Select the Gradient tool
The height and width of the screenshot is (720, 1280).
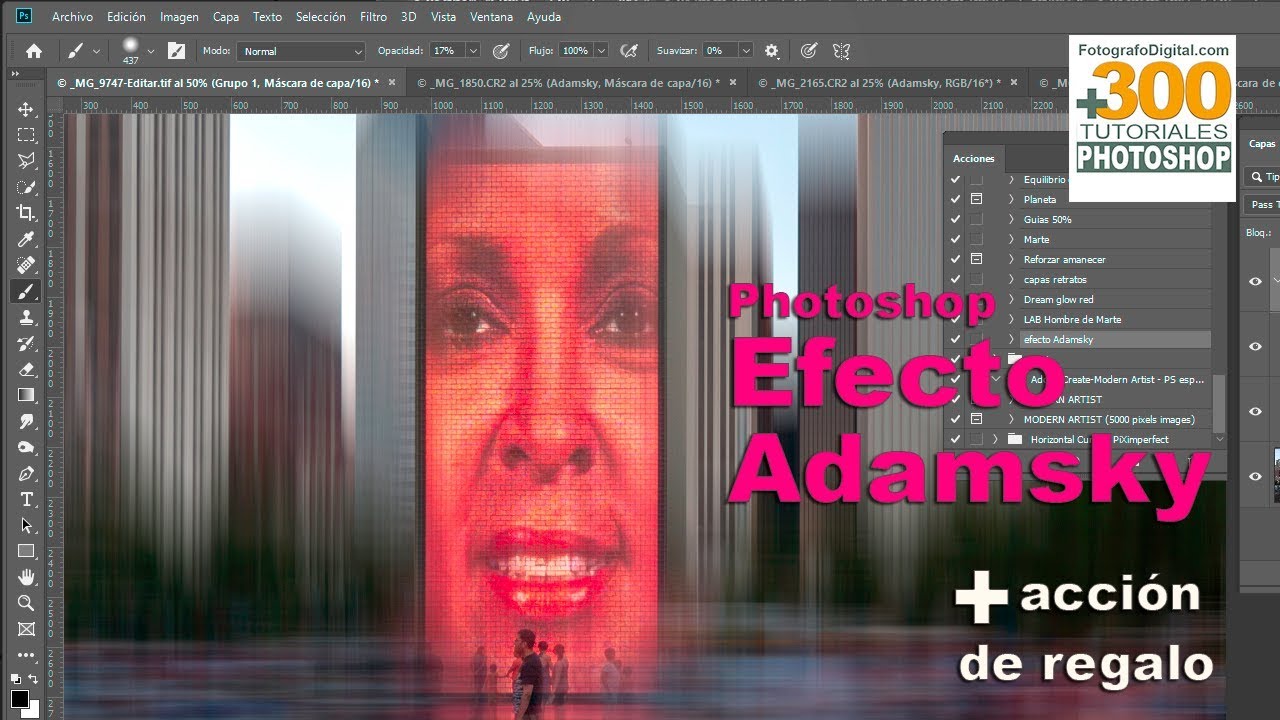pos(26,395)
